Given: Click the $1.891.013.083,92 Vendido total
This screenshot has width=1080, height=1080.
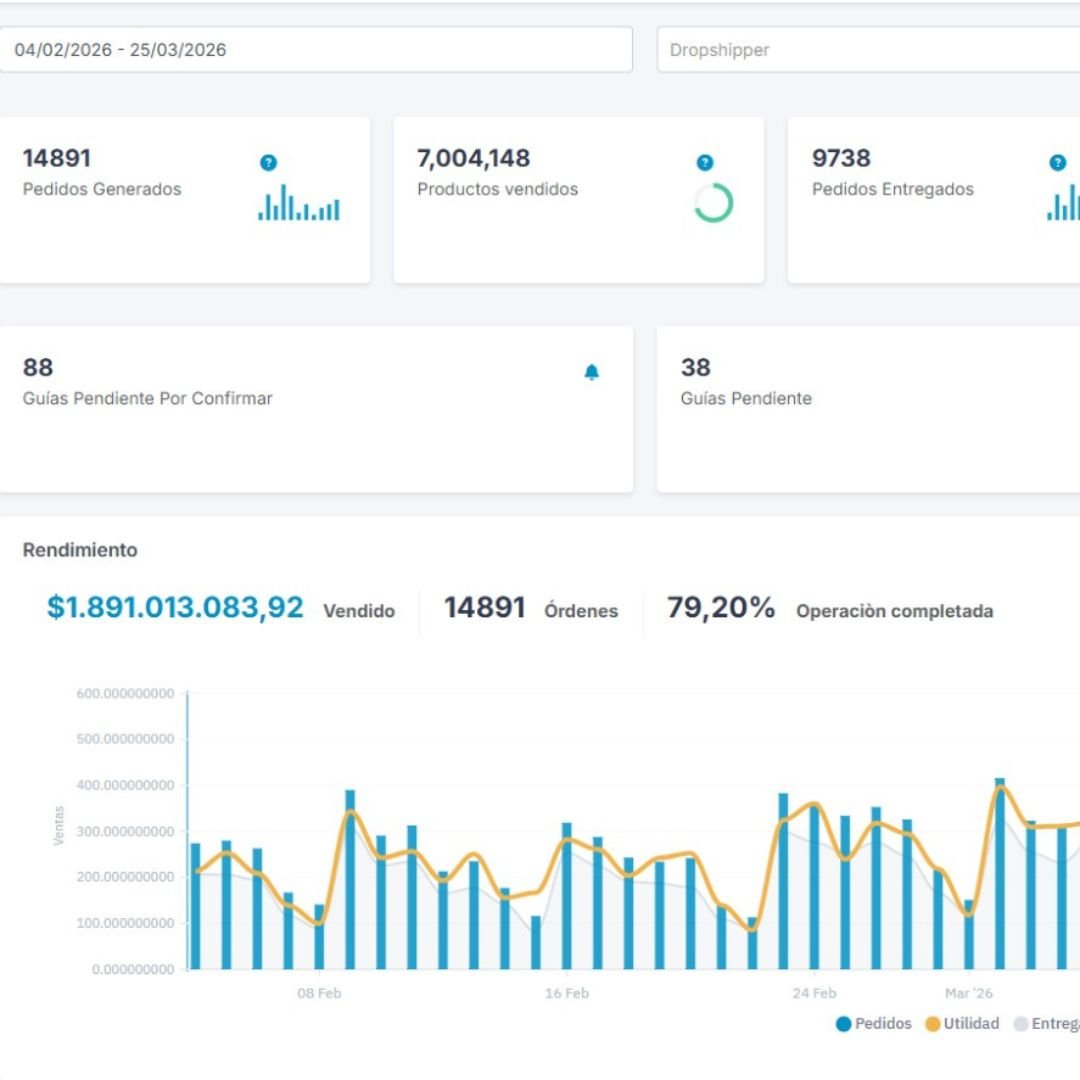Looking at the screenshot, I should click(x=175, y=608).
